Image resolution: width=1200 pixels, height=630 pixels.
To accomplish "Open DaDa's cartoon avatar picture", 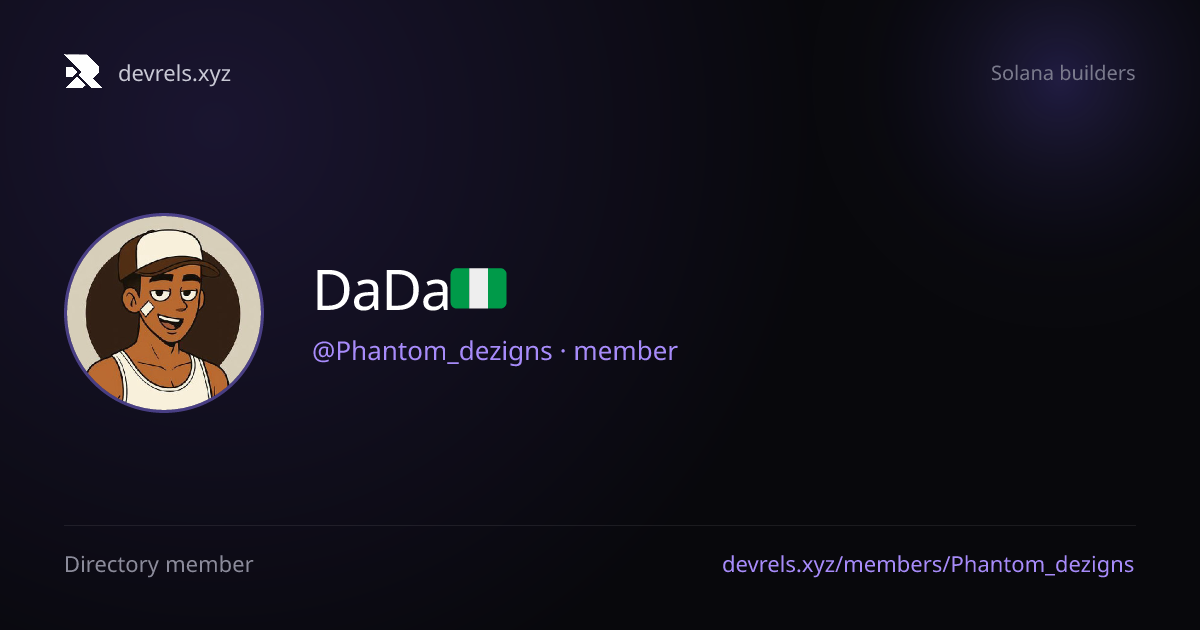I will coord(164,313).
